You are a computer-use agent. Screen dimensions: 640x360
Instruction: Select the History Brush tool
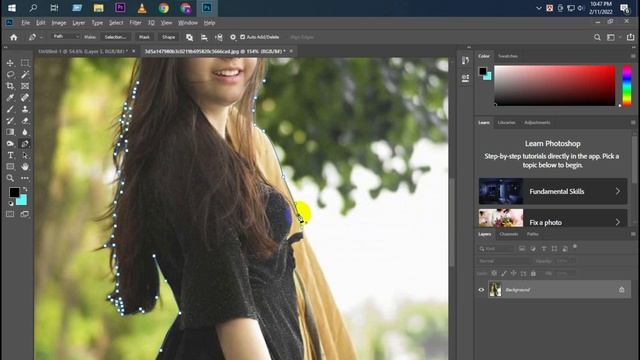tap(10, 120)
